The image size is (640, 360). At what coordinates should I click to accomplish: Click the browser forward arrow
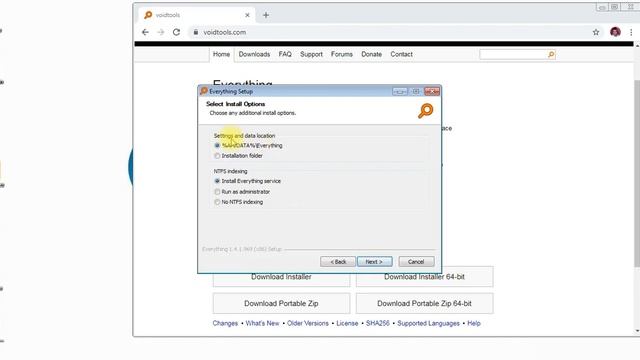pyautogui.click(x=161, y=32)
